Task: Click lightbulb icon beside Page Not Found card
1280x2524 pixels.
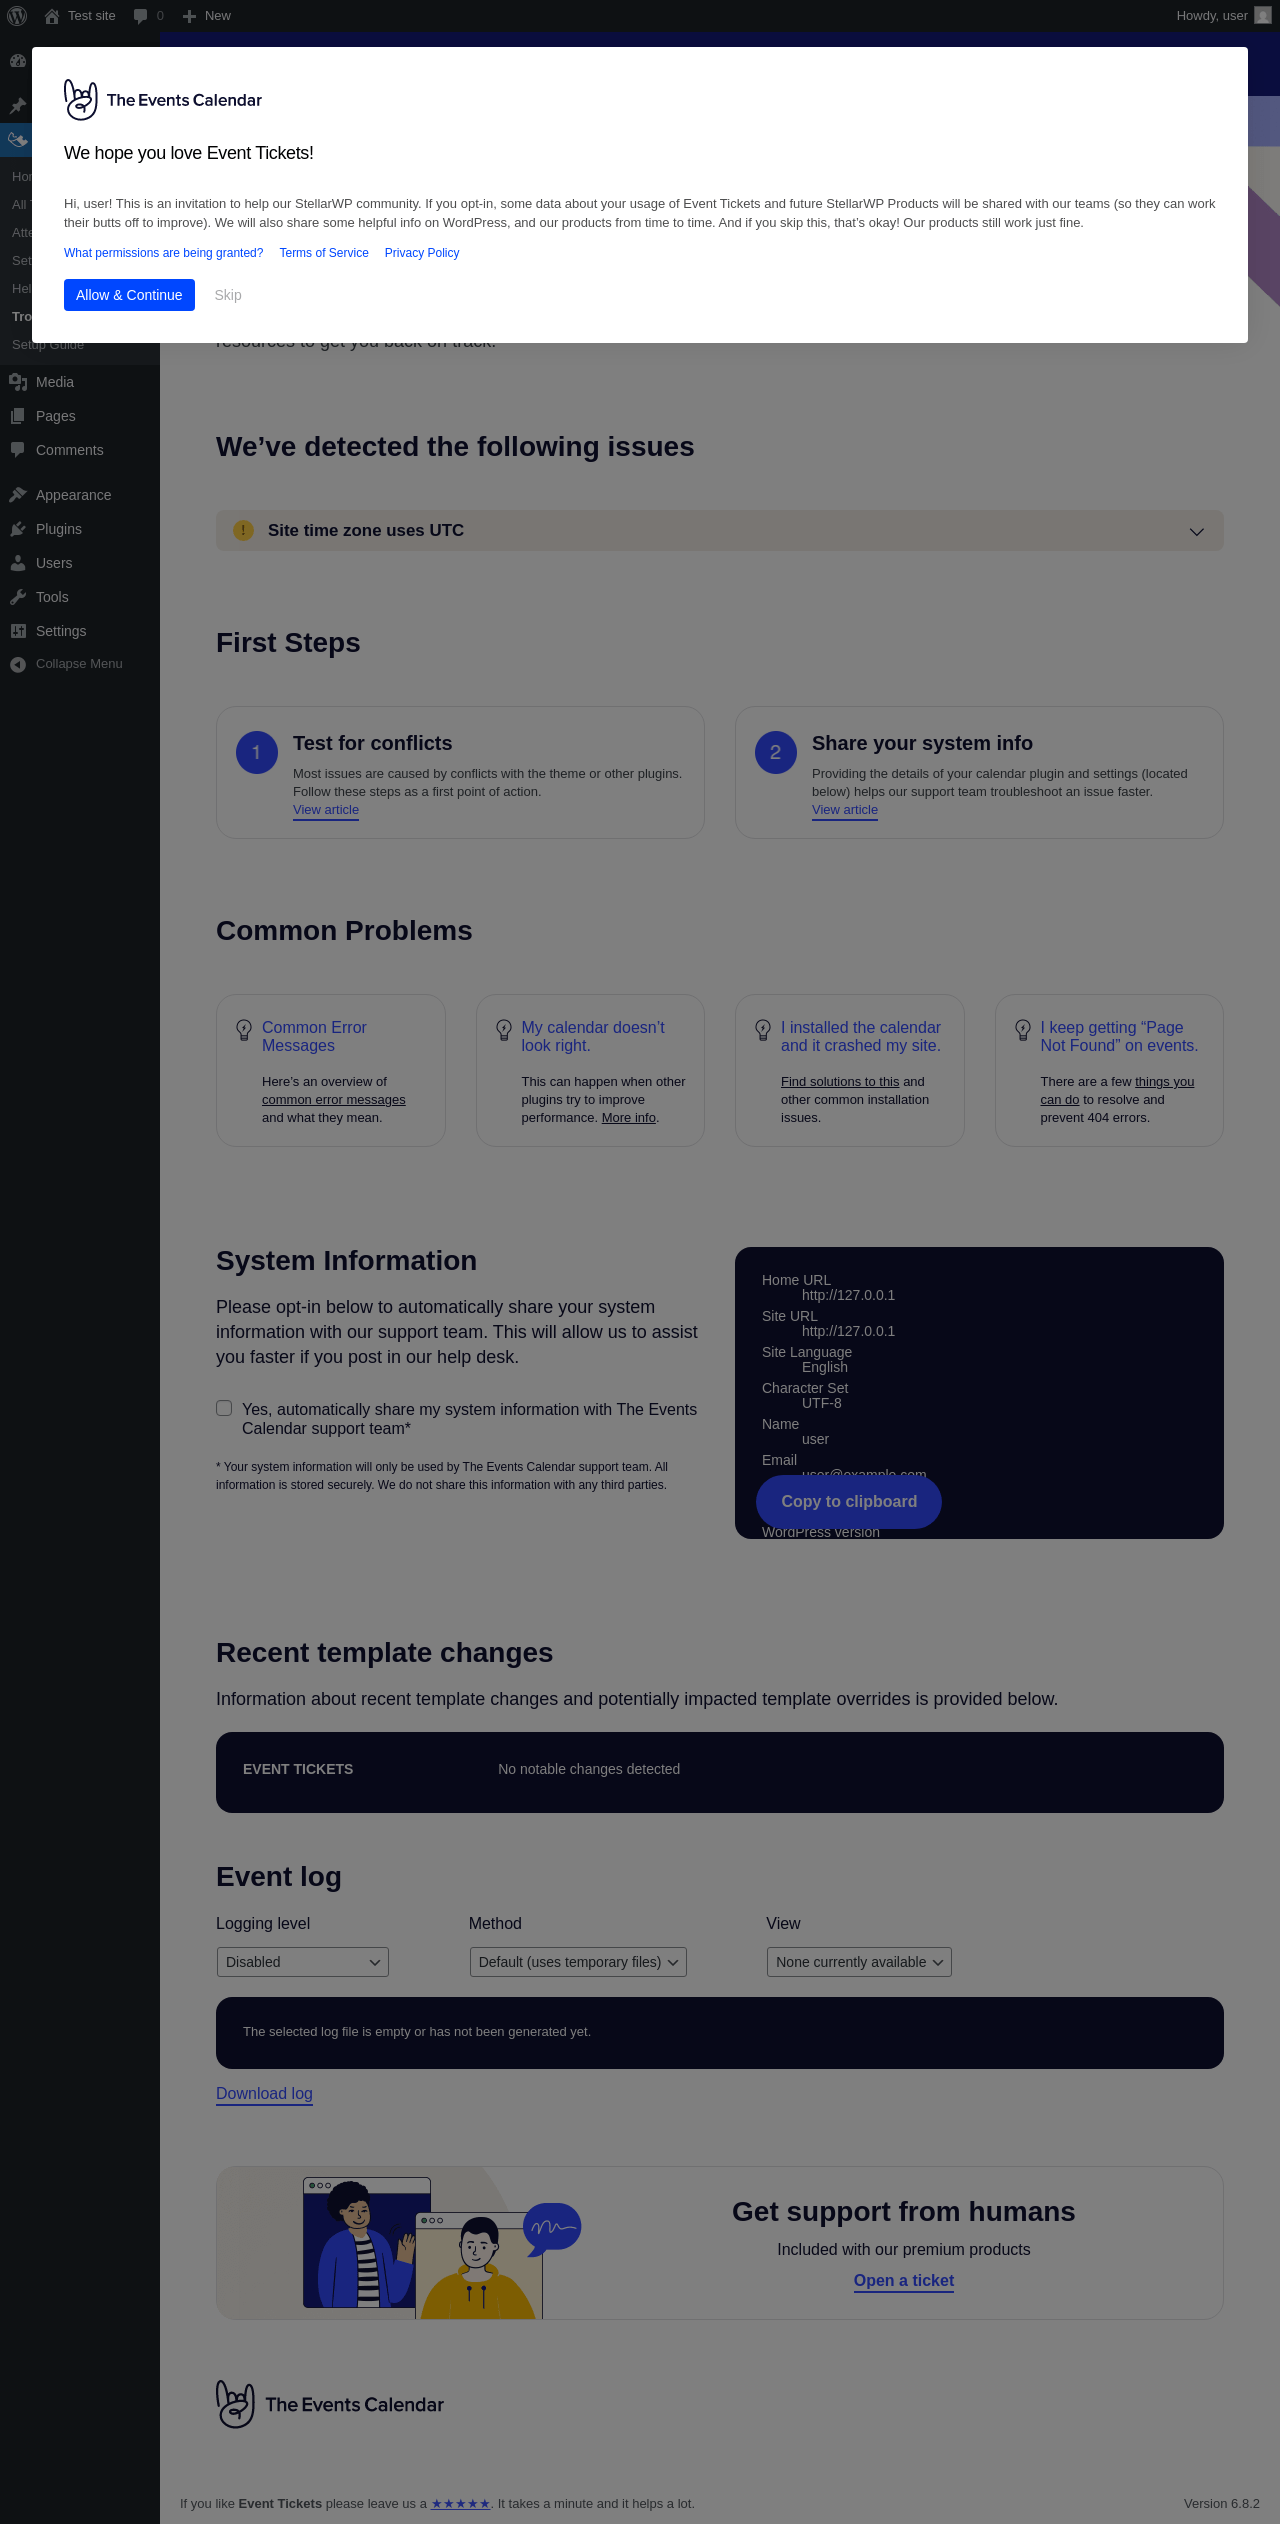Action: (1023, 1030)
